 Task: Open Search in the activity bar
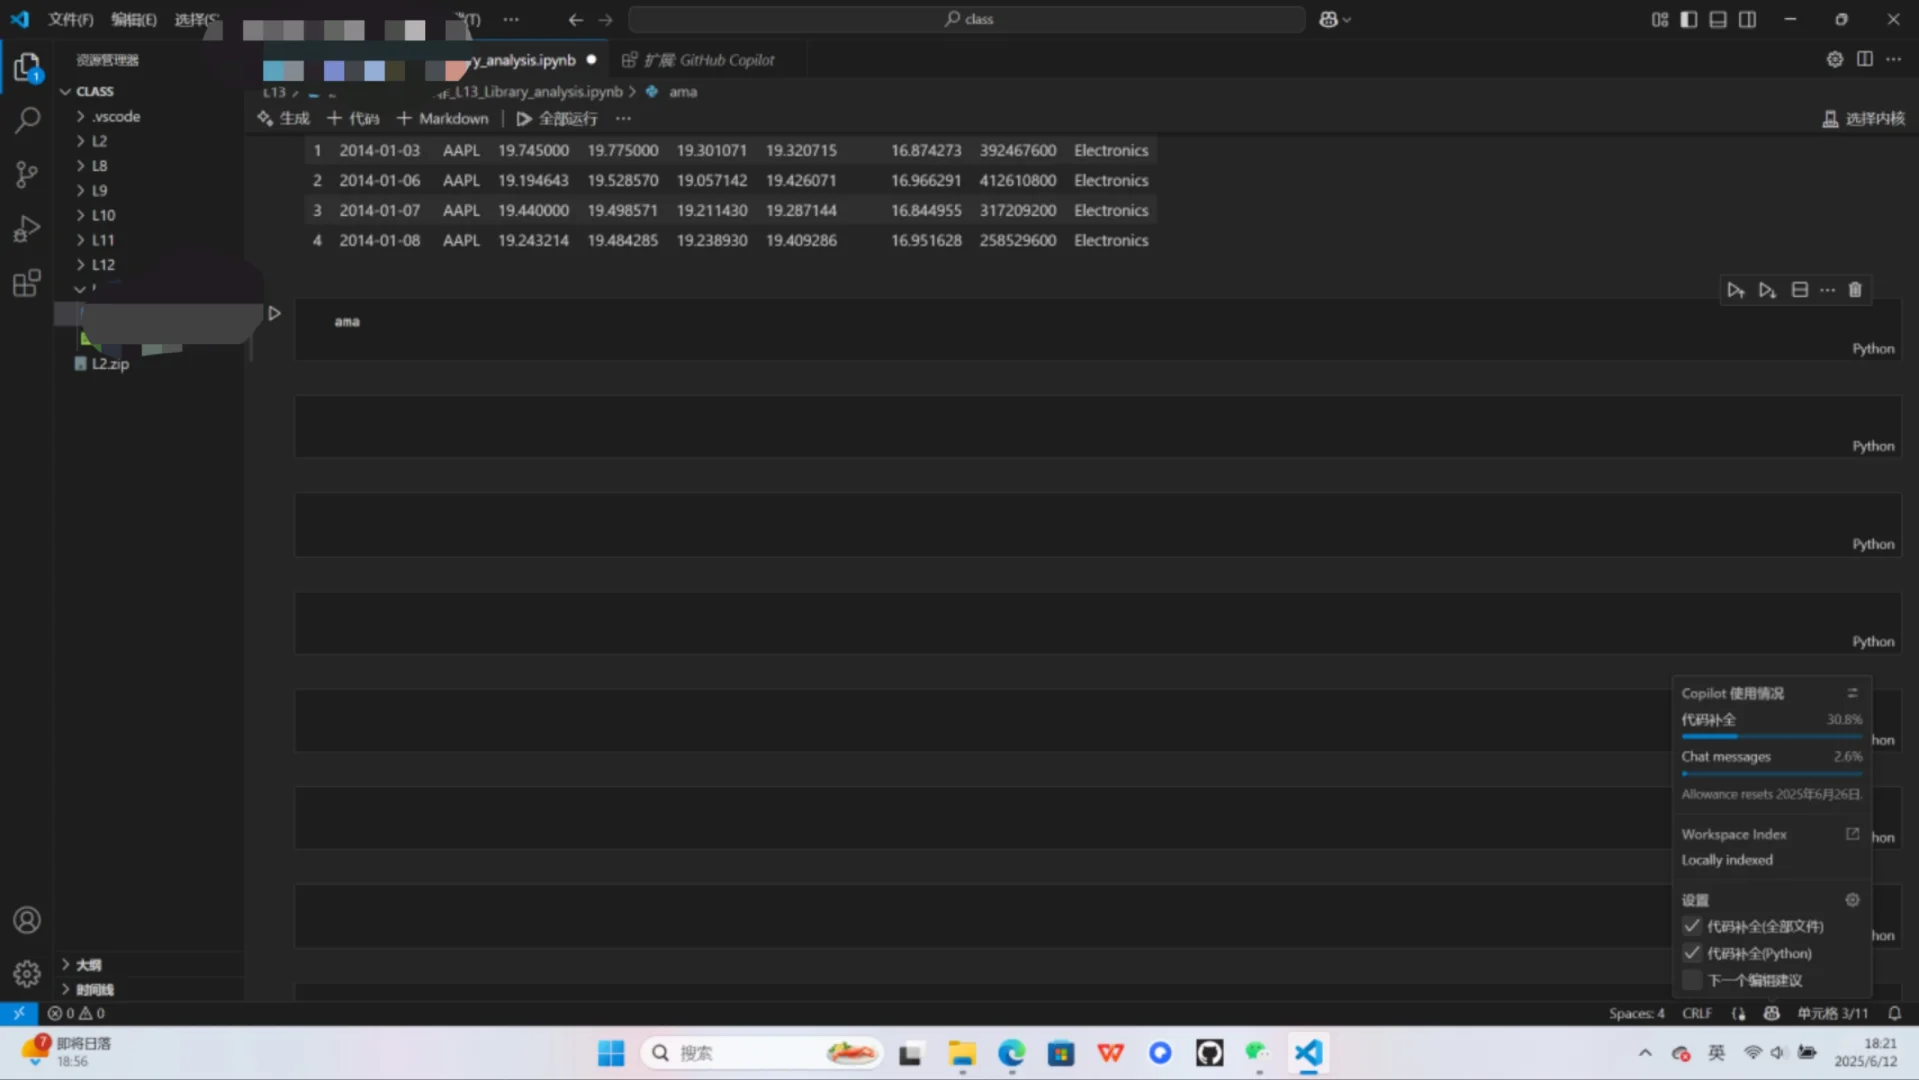click(26, 119)
